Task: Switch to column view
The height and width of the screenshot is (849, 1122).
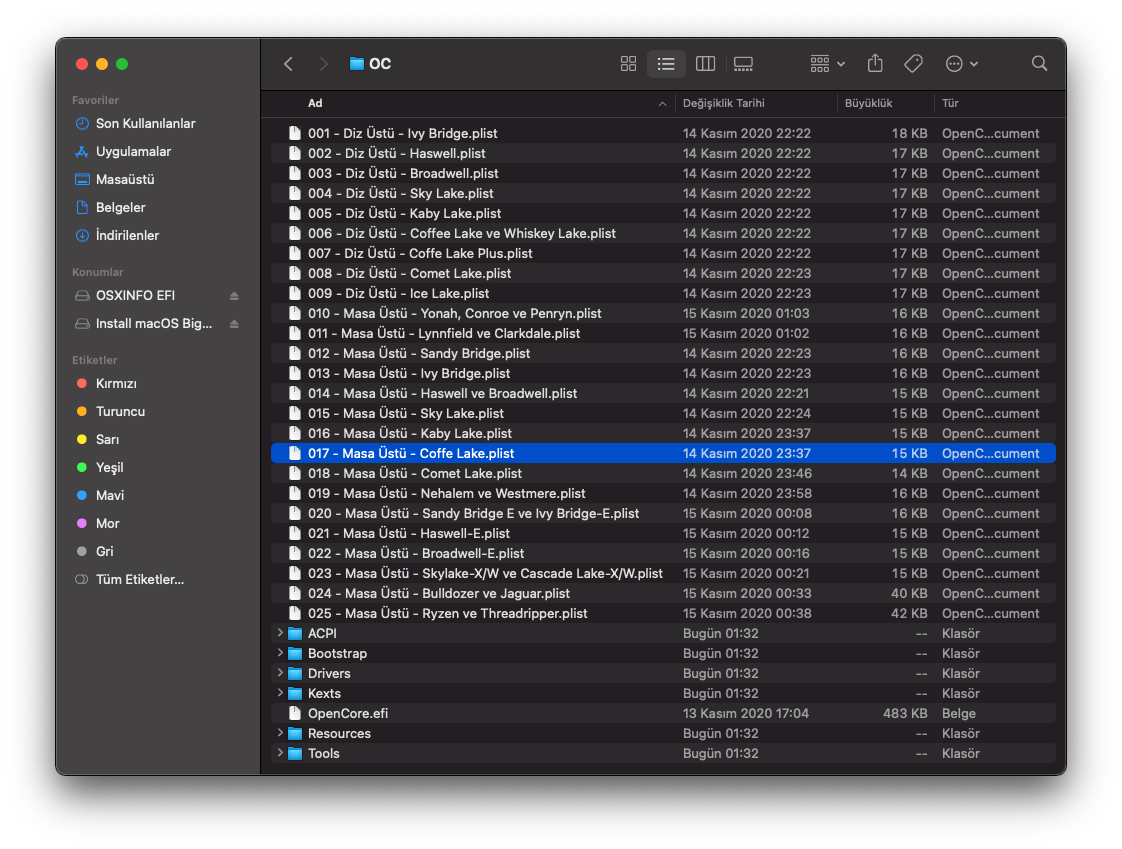Action: click(x=705, y=64)
